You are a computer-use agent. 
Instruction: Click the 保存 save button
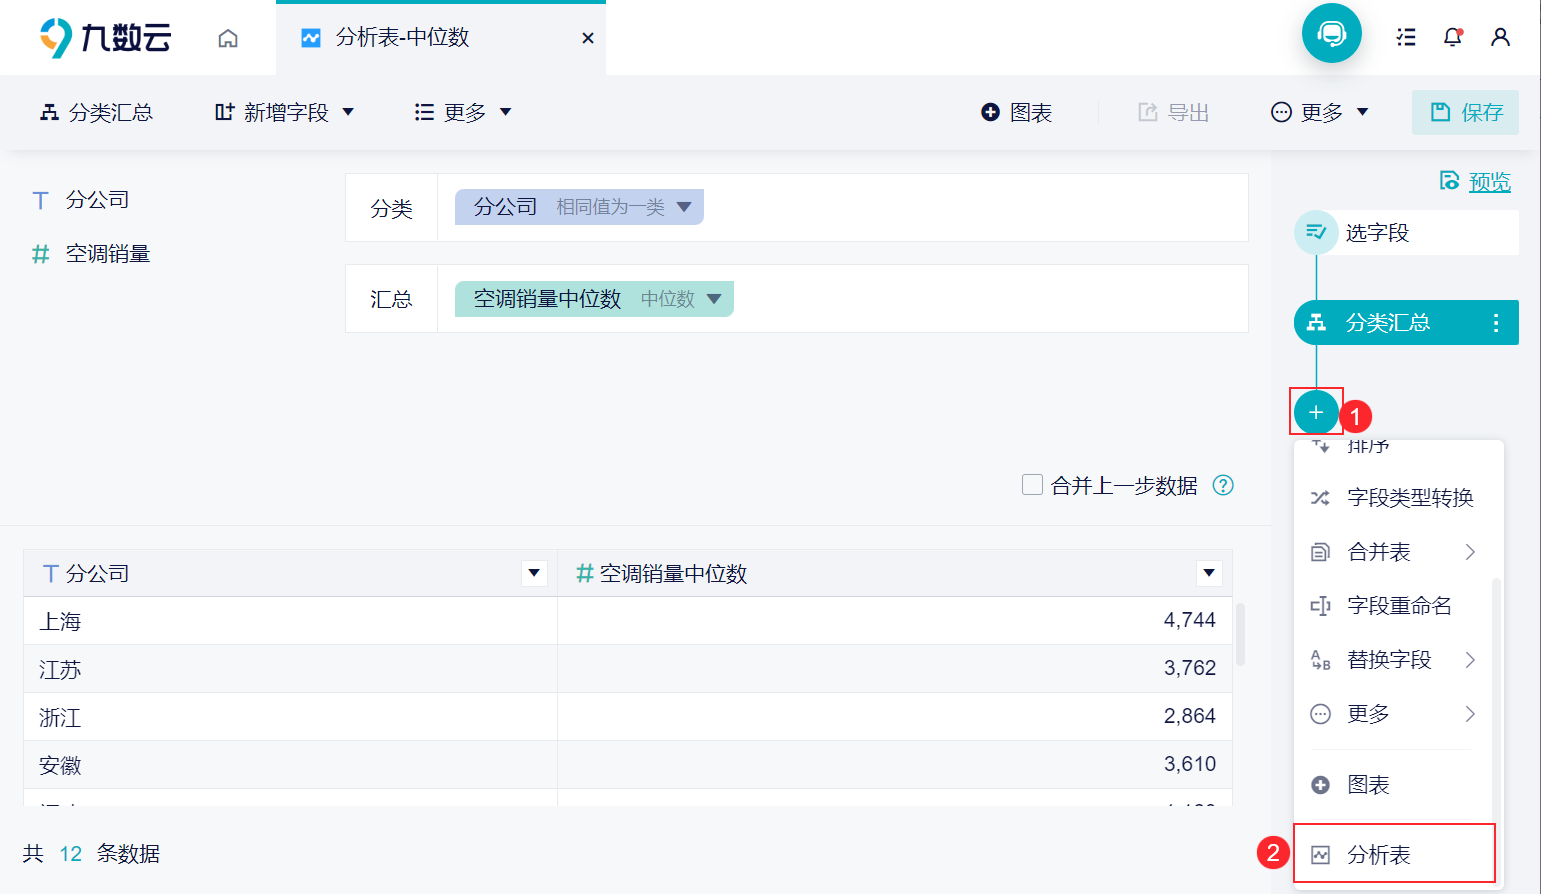(1465, 112)
